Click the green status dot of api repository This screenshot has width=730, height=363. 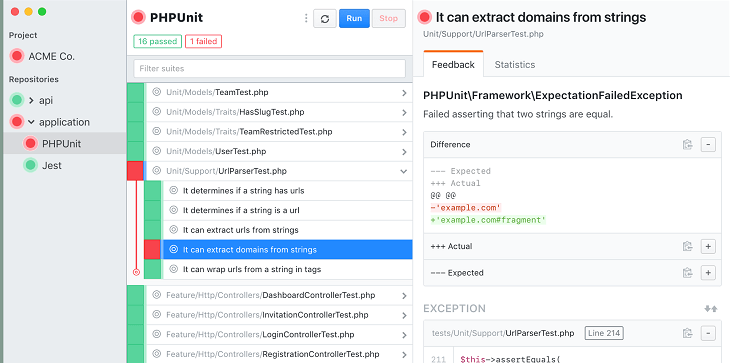pyautogui.click(x=17, y=100)
